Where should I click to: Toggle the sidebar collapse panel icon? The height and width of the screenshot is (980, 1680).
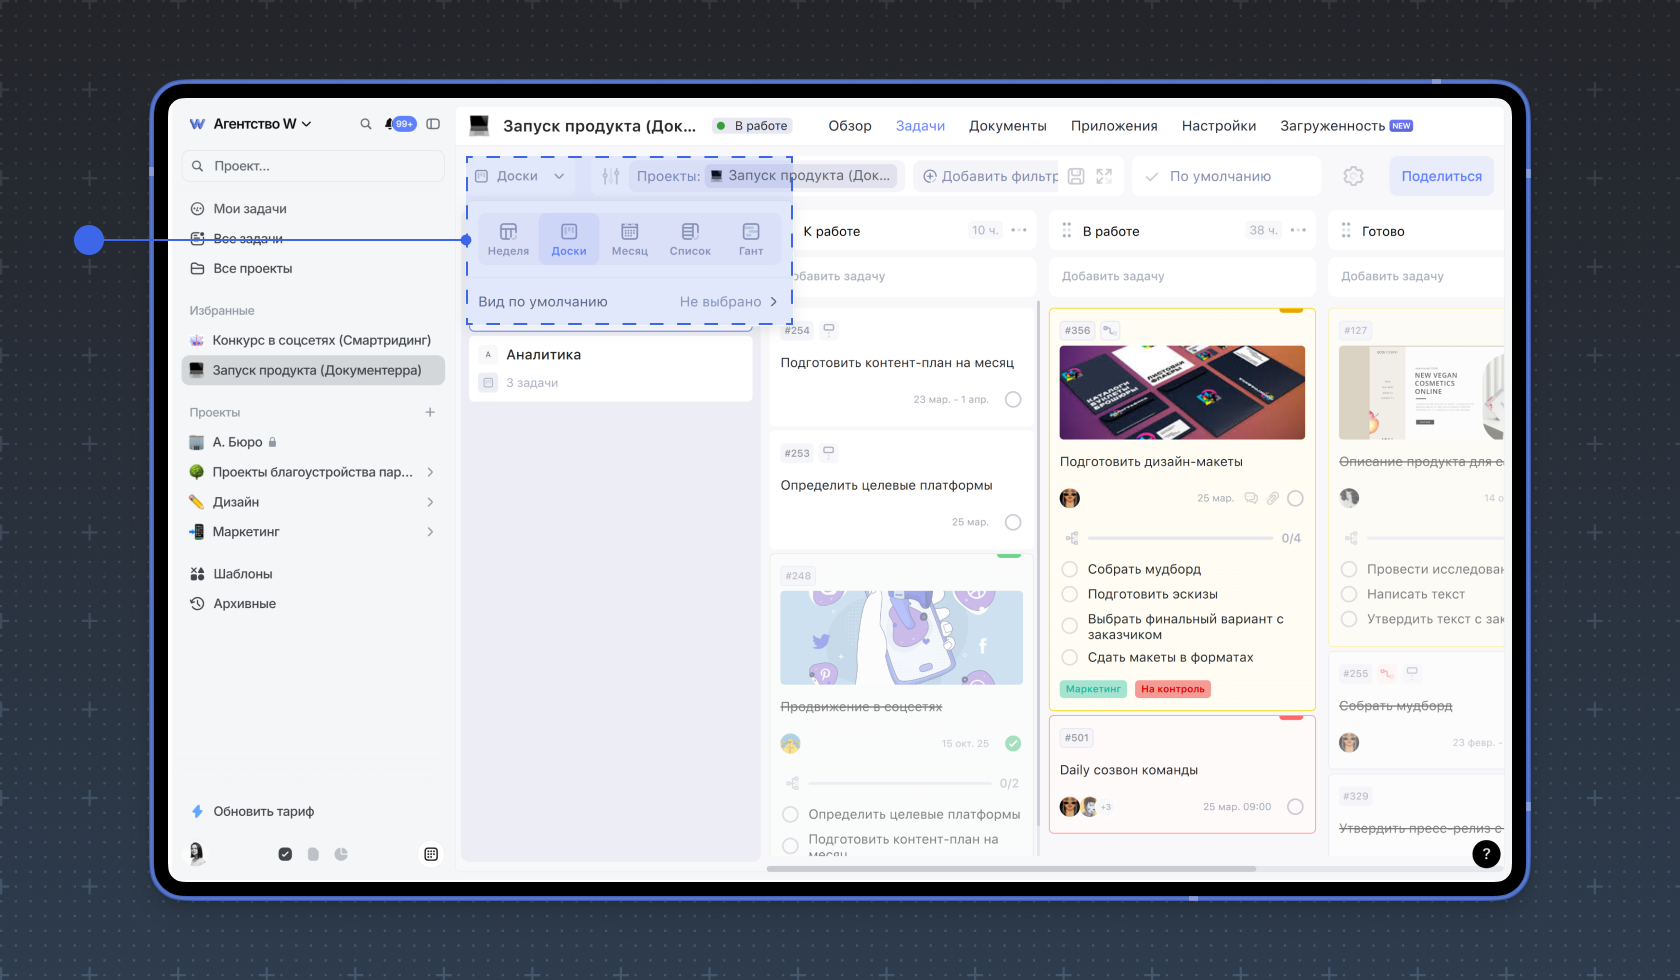(x=433, y=124)
